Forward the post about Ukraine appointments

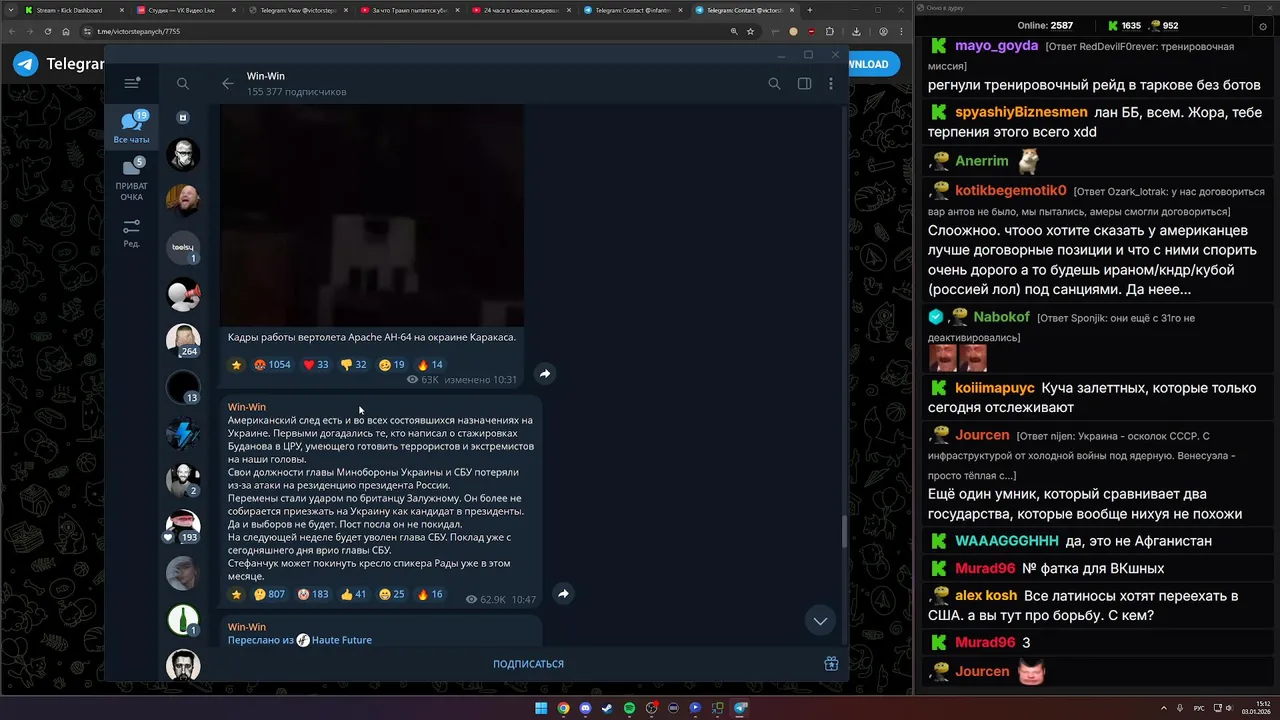pyautogui.click(x=563, y=594)
